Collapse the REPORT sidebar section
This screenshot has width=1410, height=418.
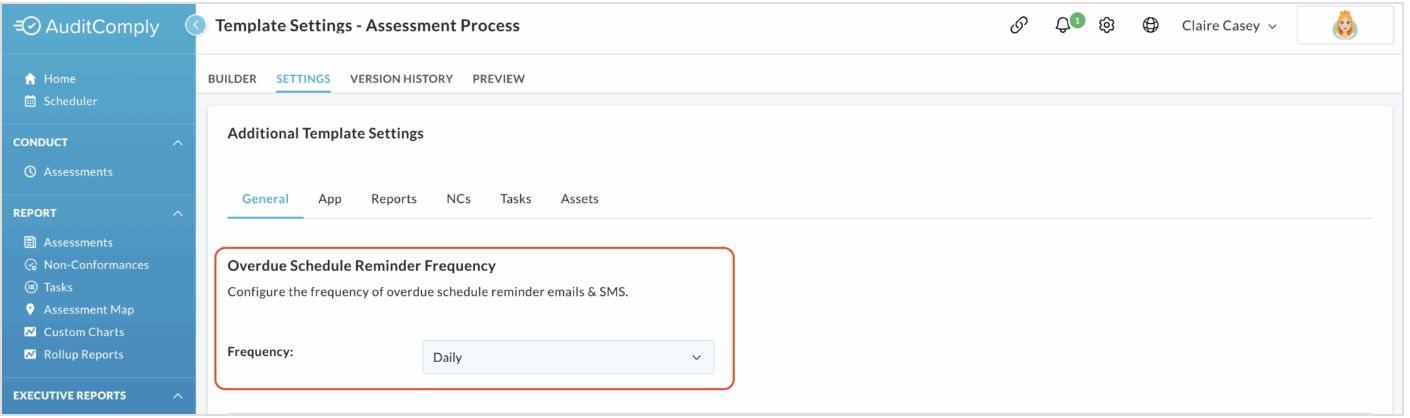(x=178, y=213)
